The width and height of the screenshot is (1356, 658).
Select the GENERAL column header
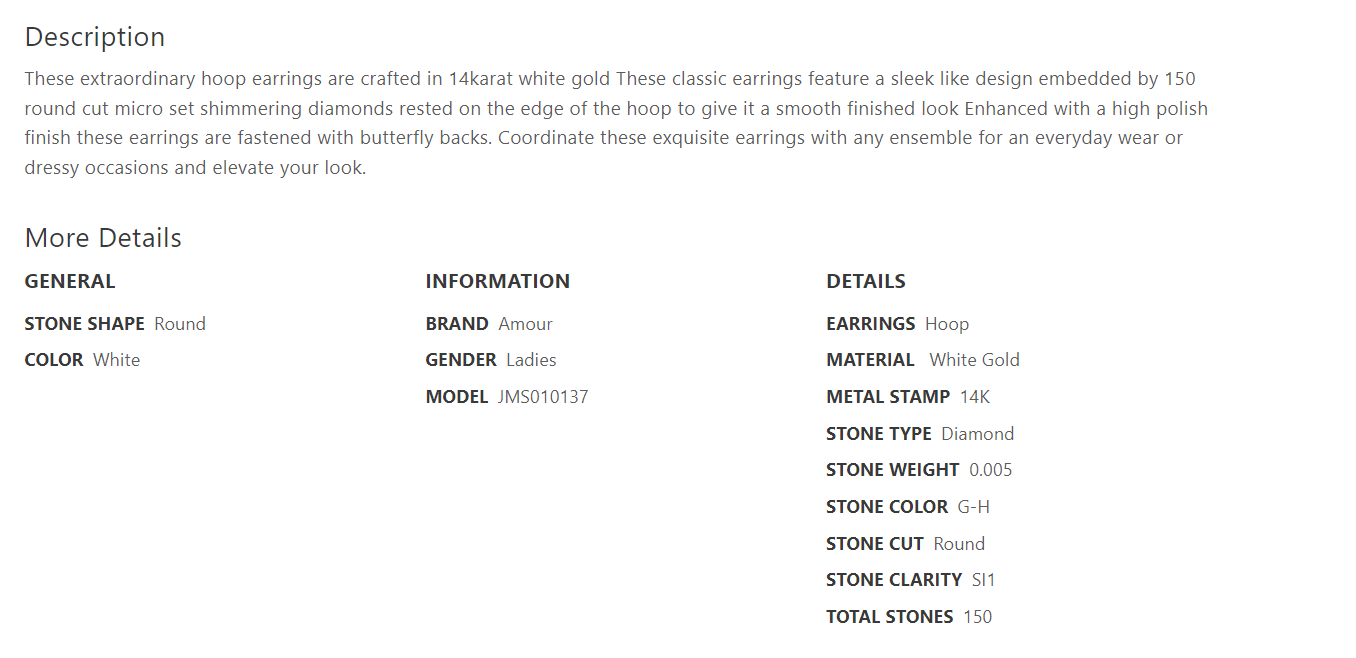point(70,282)
